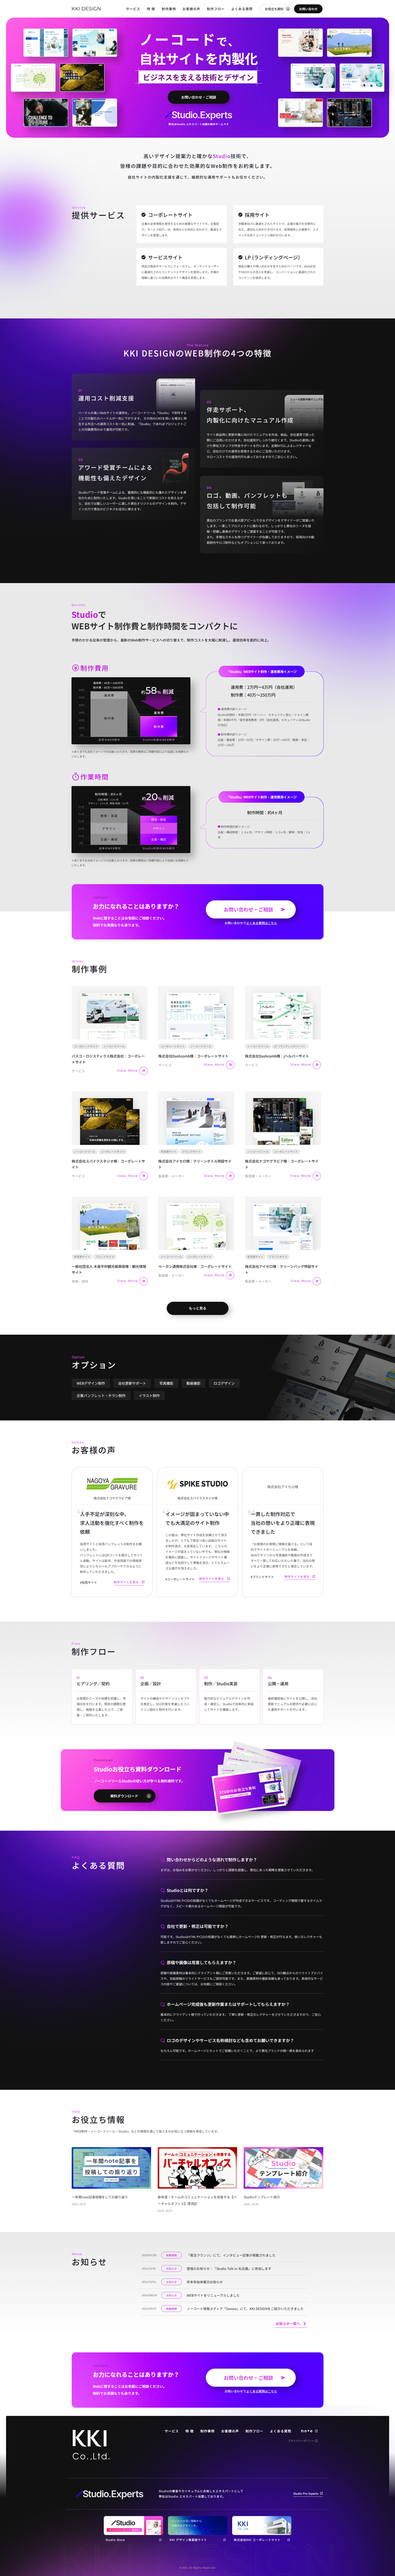This screenshot has width=395, height=2576.
Task: Open サービス in the footer navigation
Action: click(171, 2431)
